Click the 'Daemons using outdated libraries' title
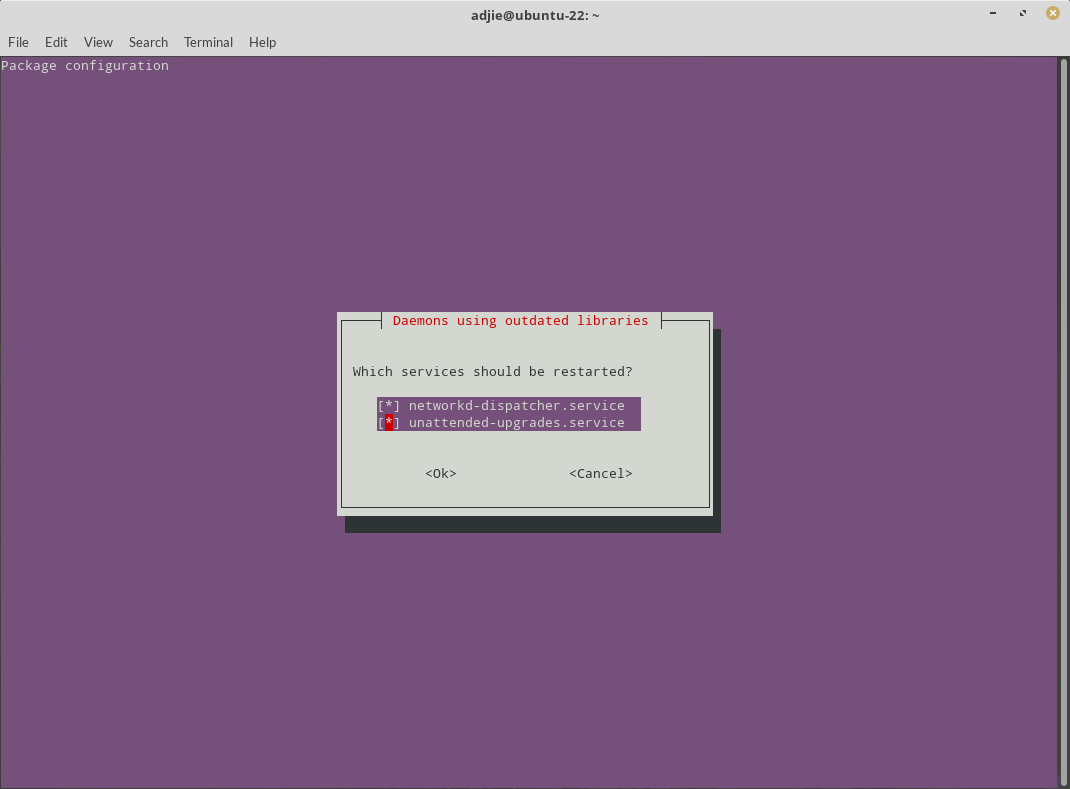Image resolution: width=1070 pixels, height=789 pixels. pos(521,321)
